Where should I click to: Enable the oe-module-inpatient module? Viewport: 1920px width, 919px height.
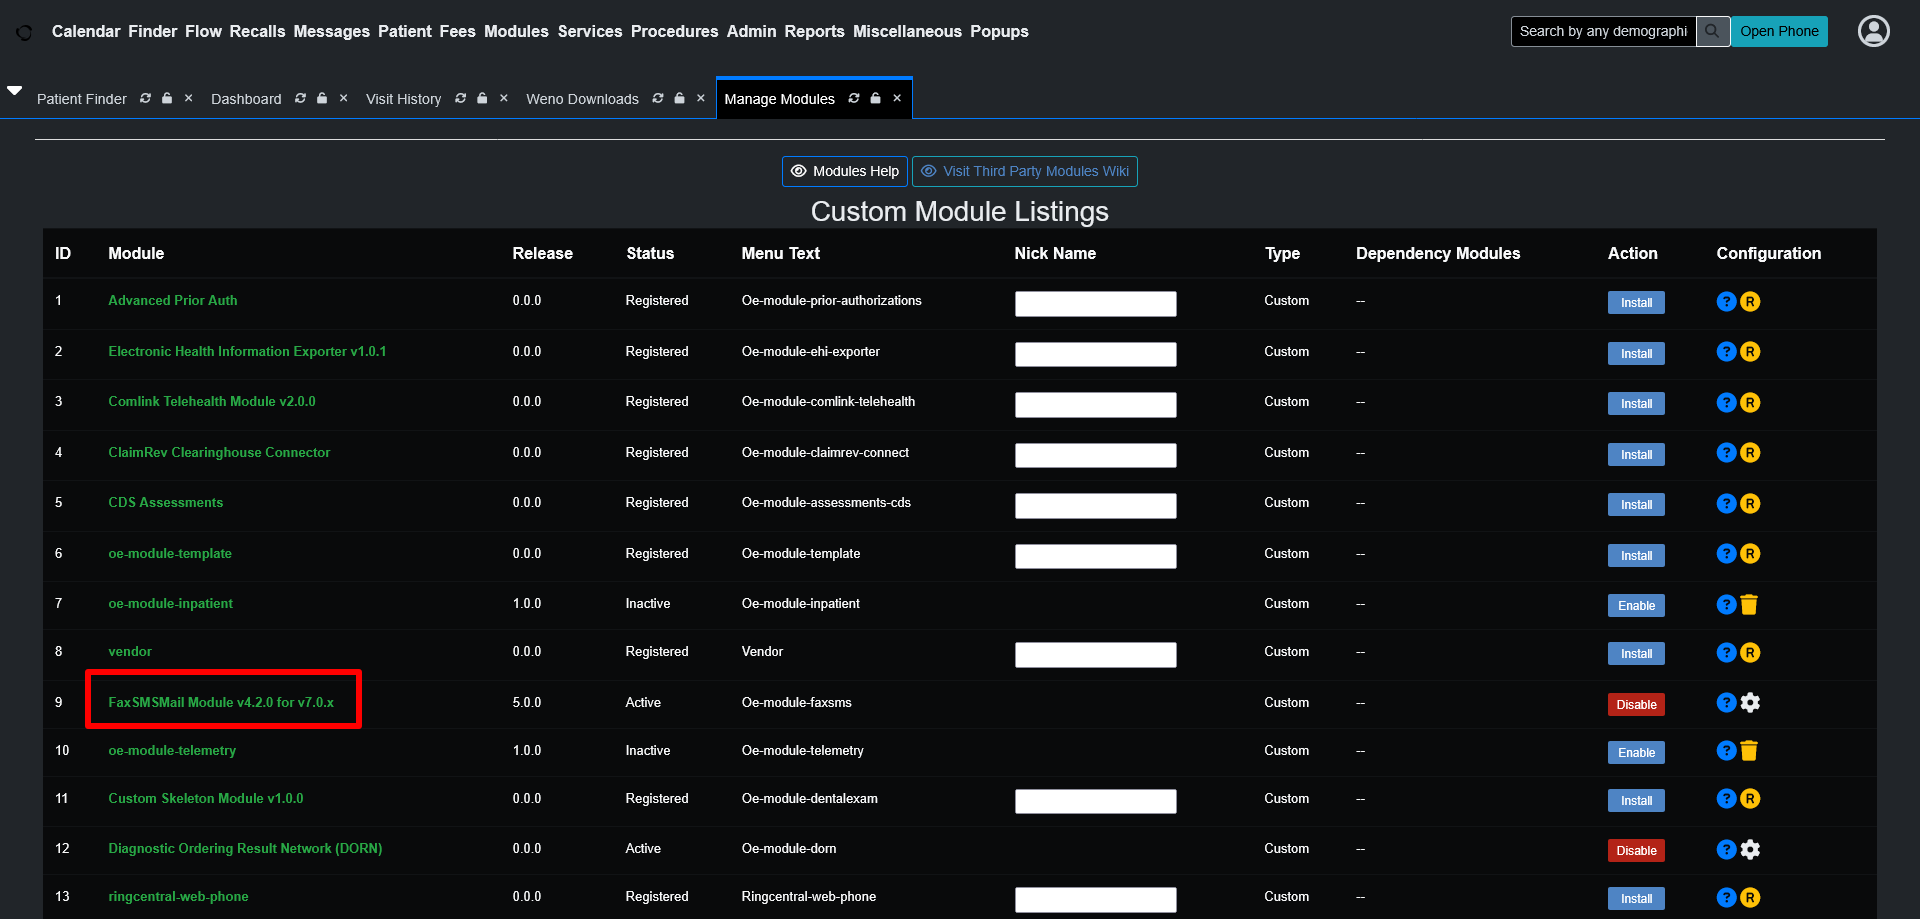pos(1636,605)
